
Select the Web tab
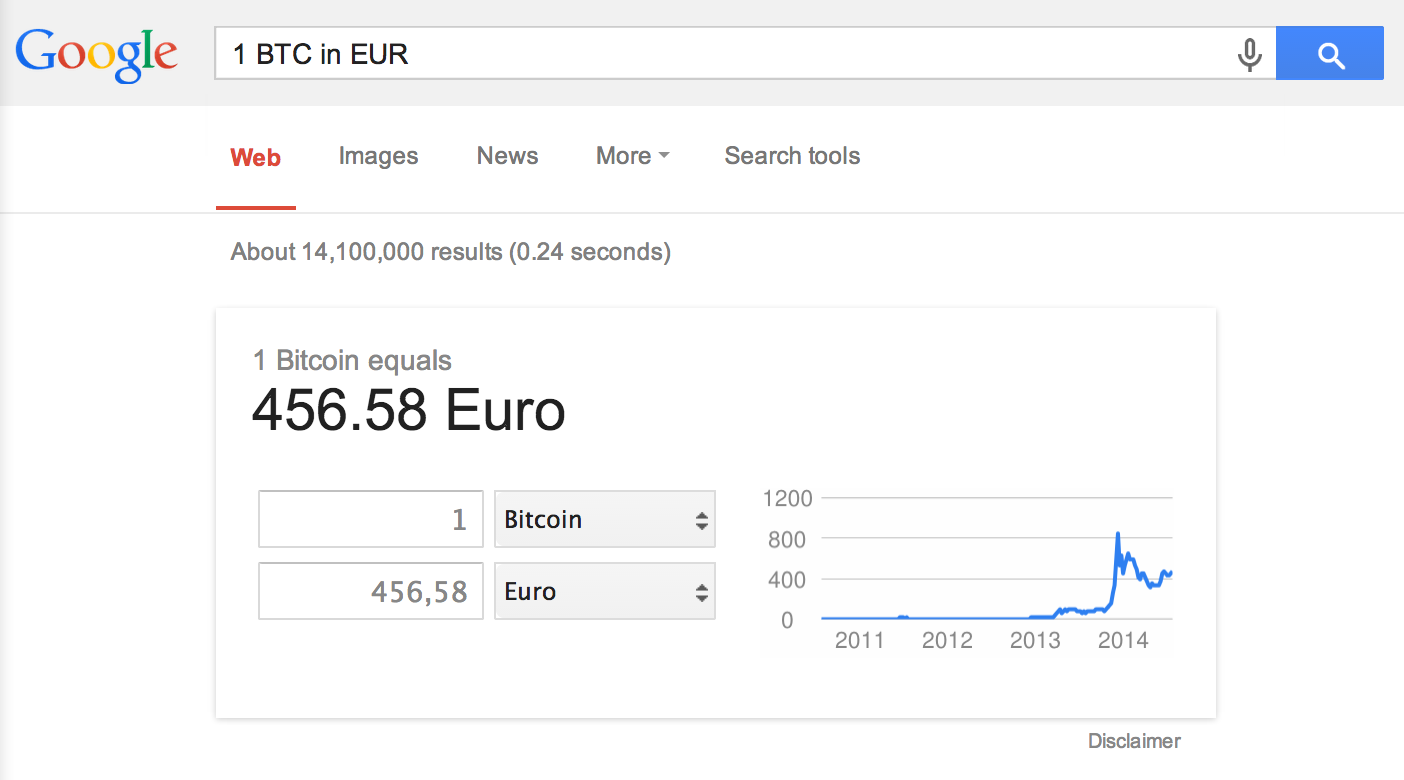(x=256, y=157)
